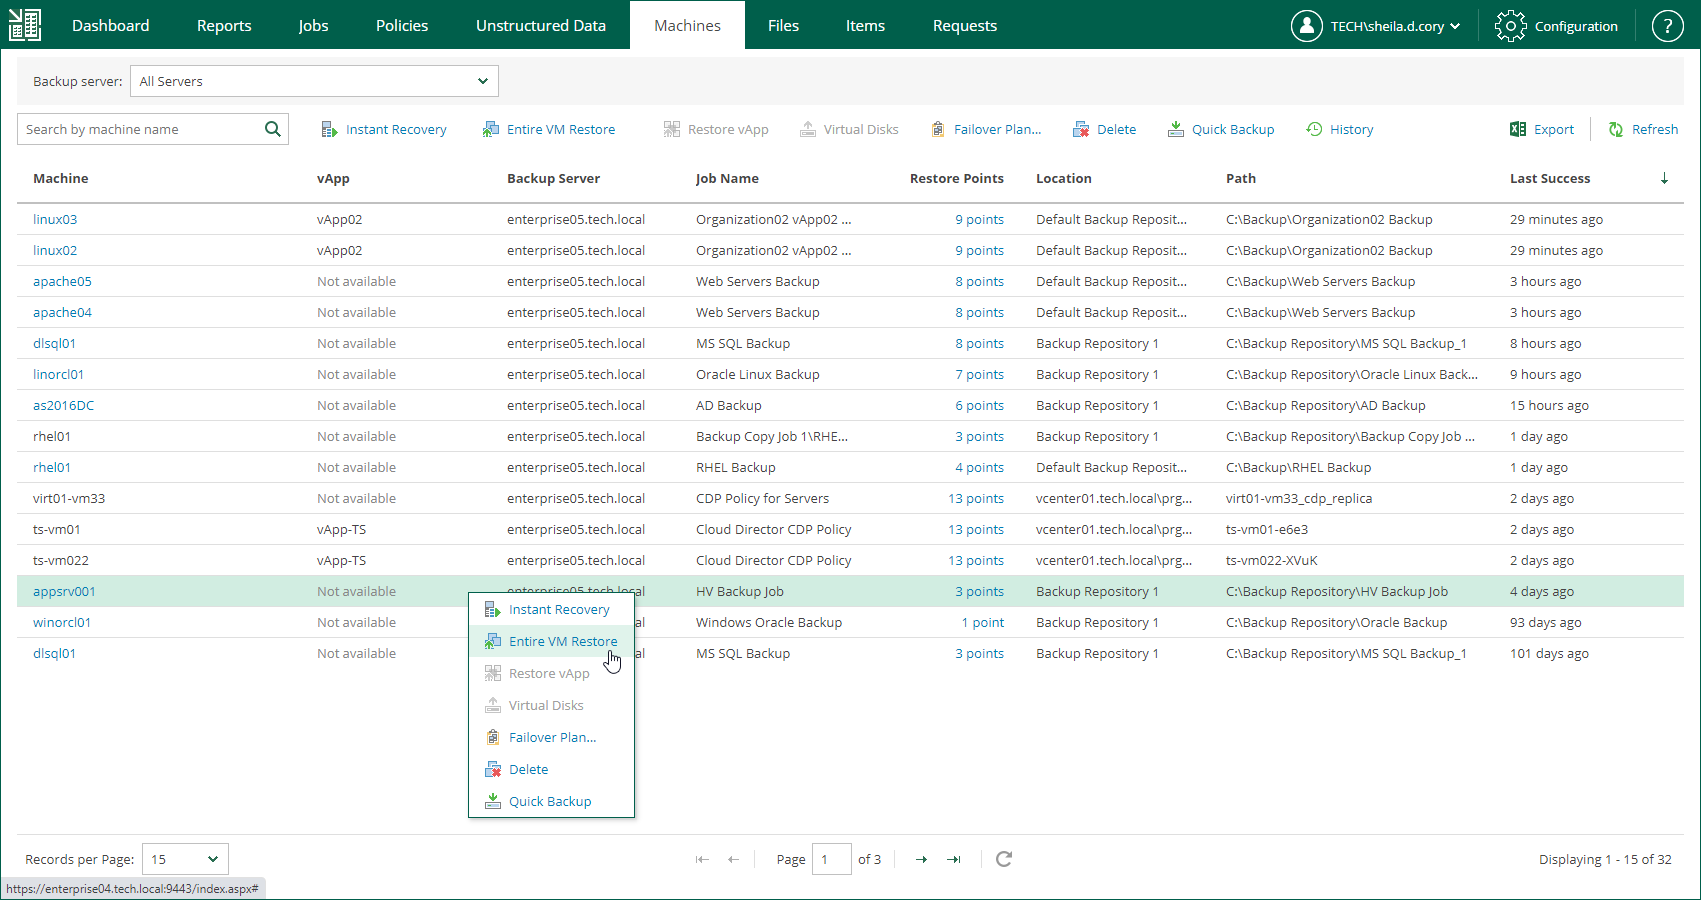Expand the Records per Page dropdown

[x=185, y=859]
